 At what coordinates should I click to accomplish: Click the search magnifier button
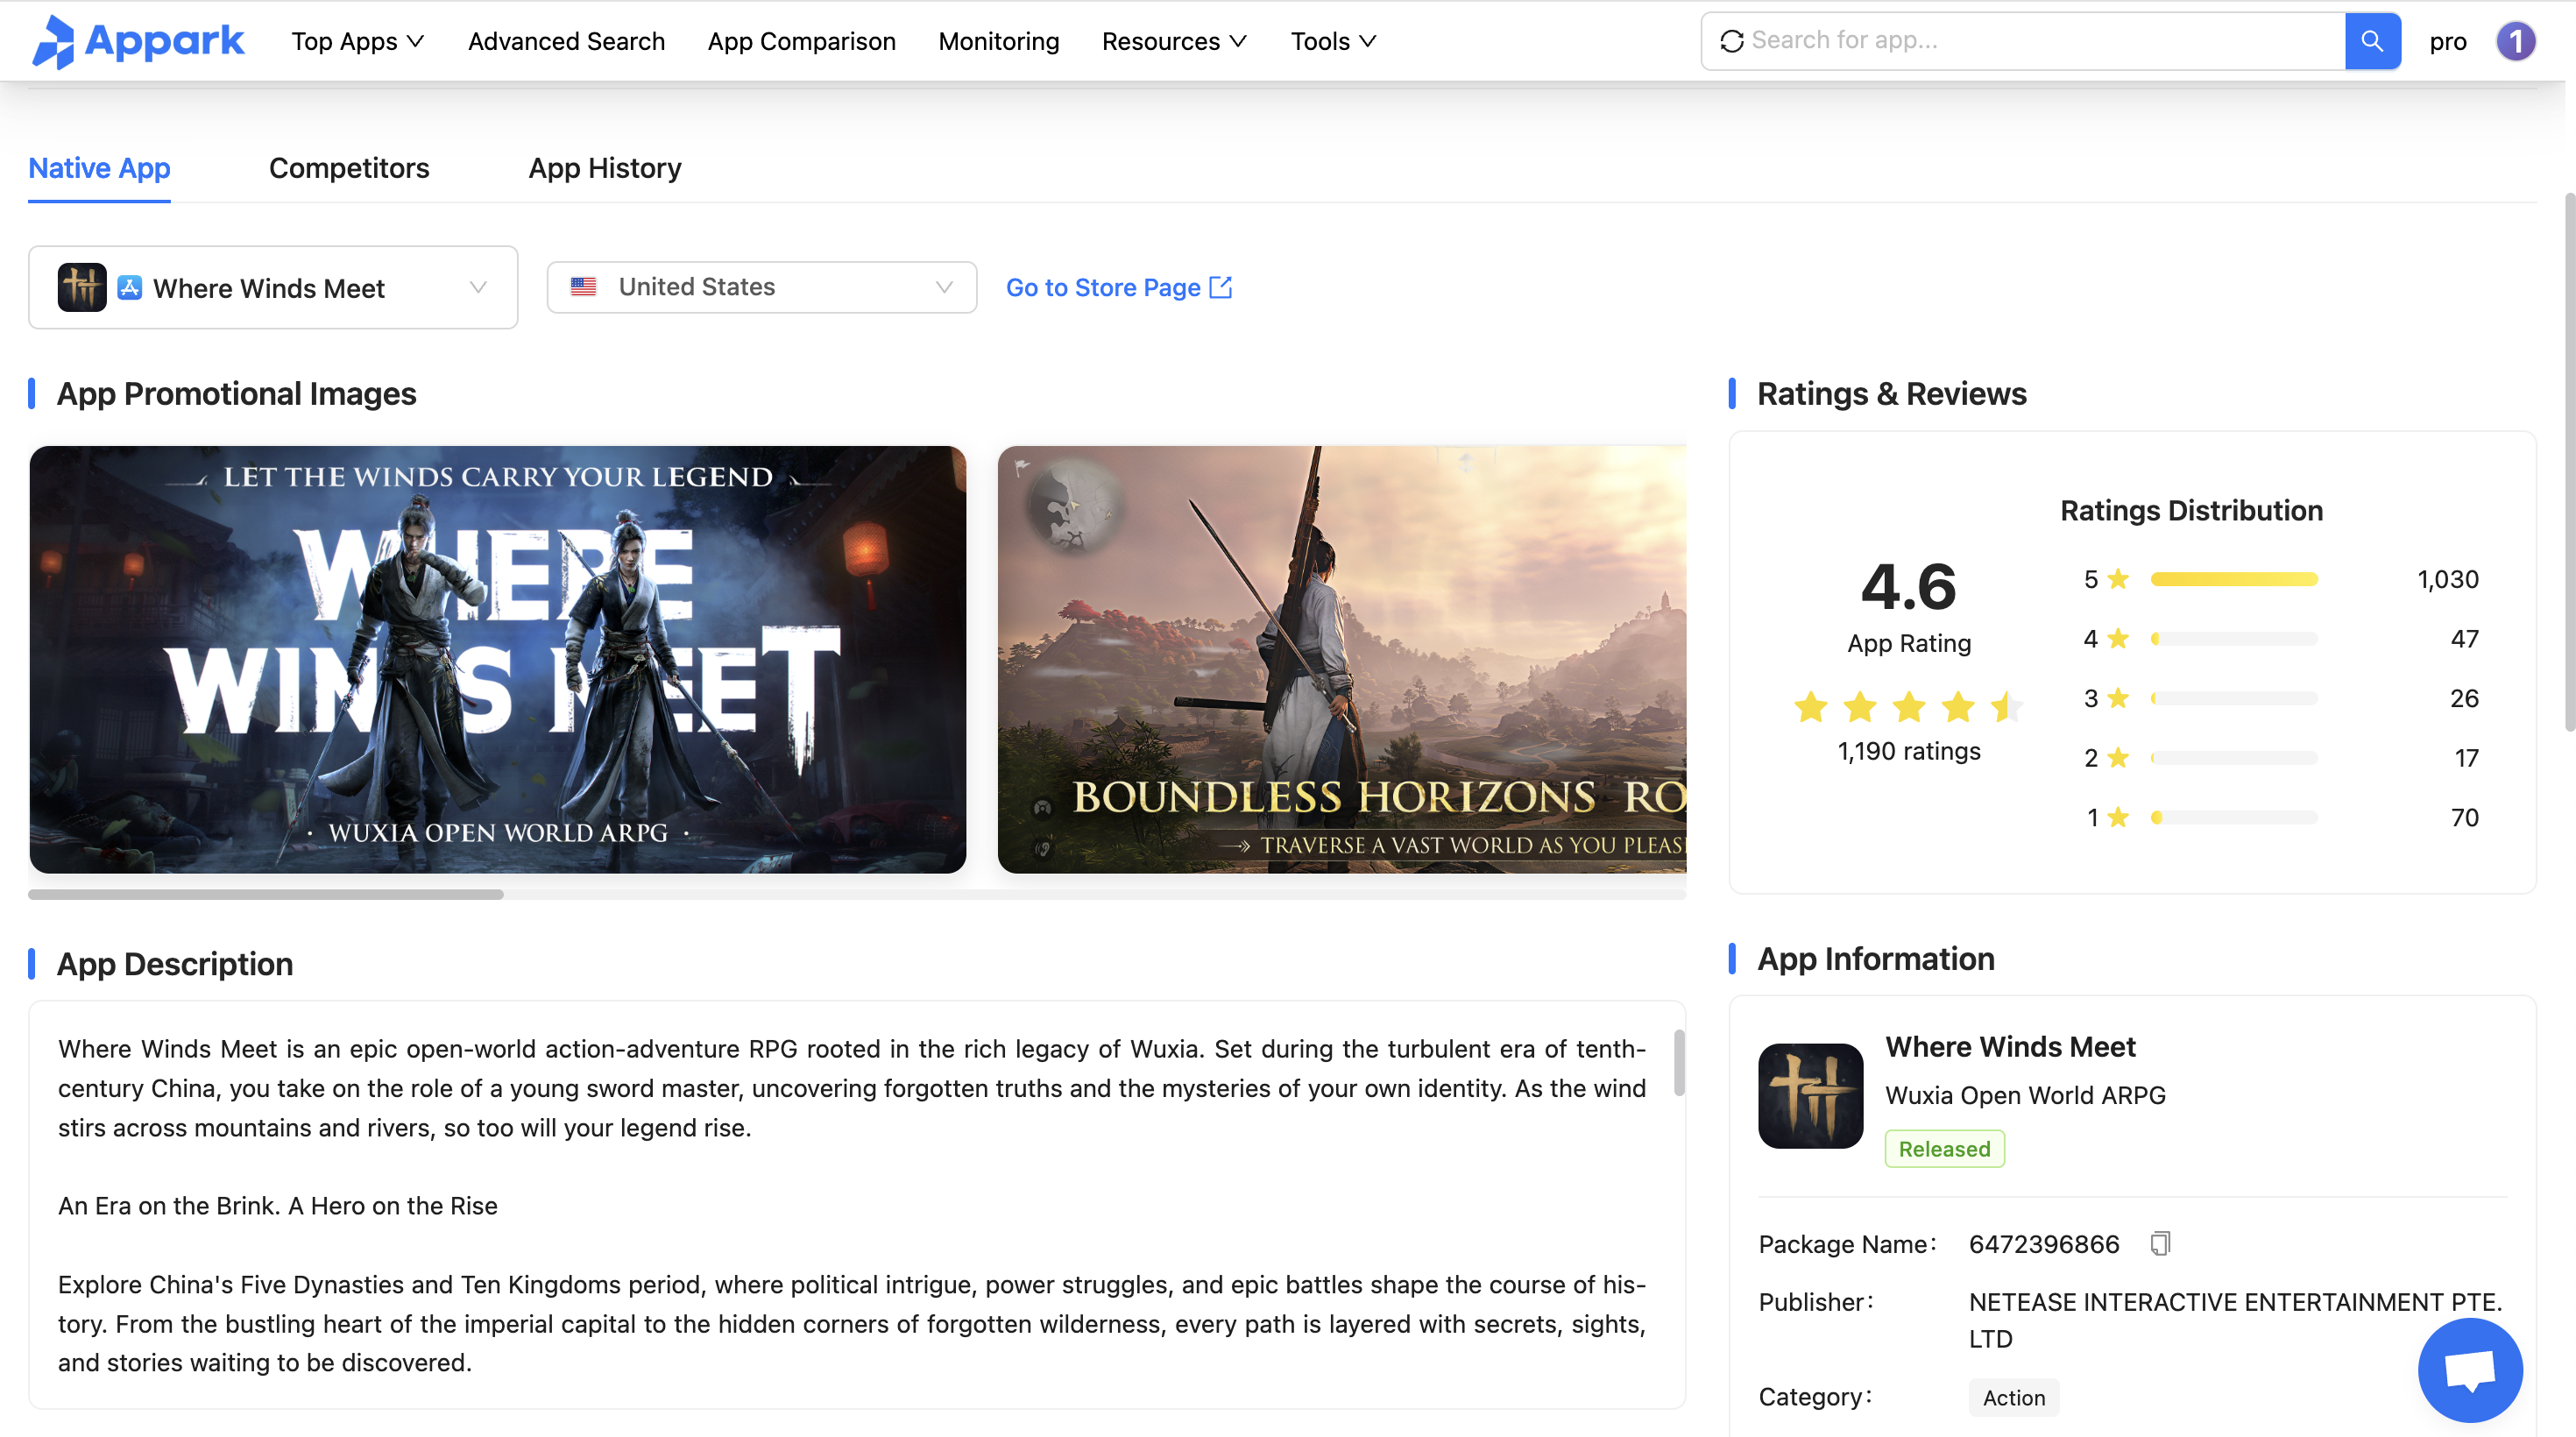click(2371, 41)
